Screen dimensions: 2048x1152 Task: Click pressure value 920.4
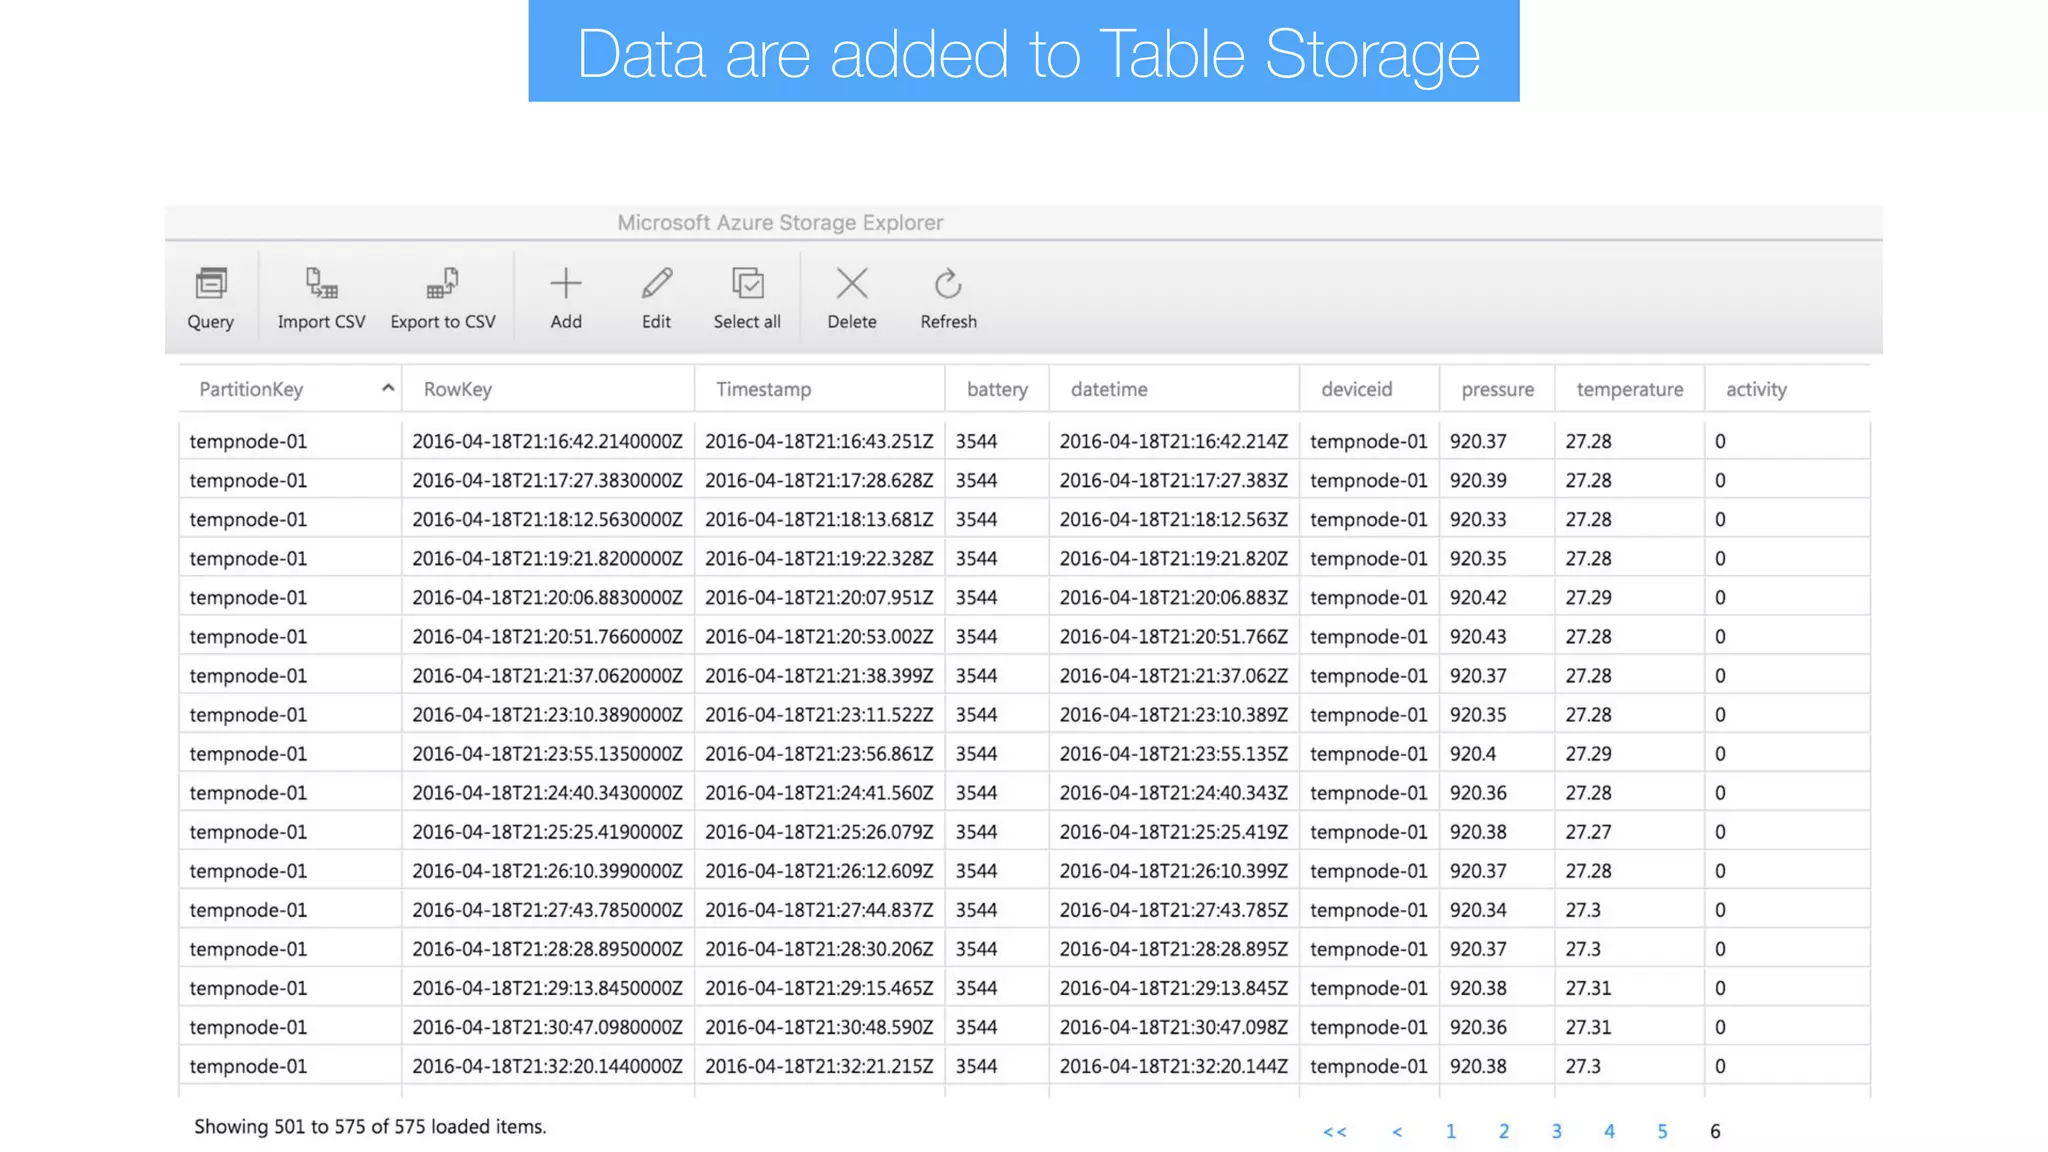coord(1473,754)
